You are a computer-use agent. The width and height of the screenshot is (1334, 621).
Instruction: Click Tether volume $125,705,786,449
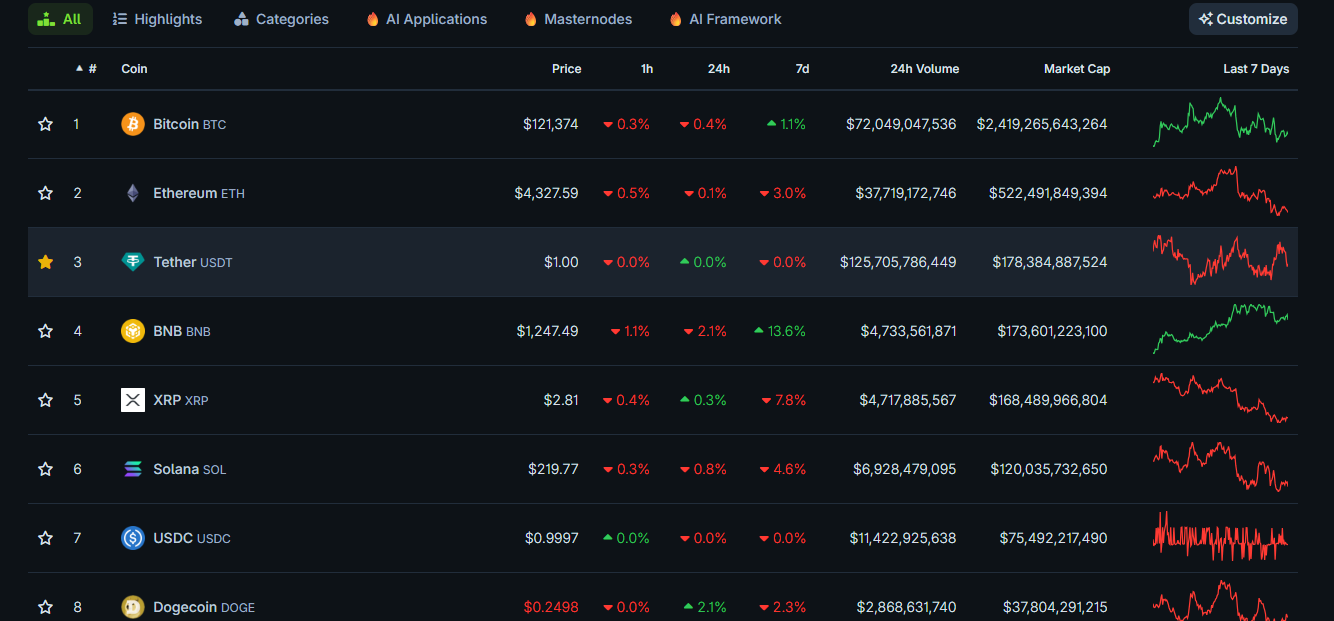click(x=898, y=262)
